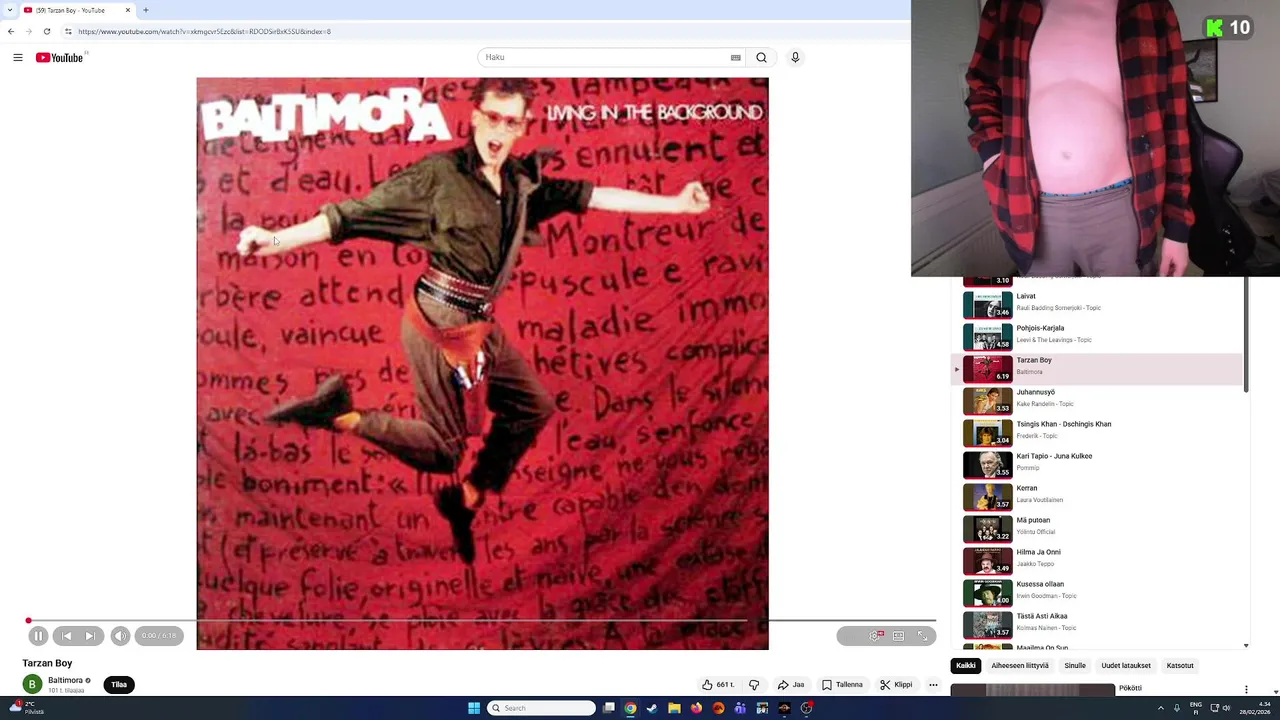Image resolution: width=1280 pixels, height=720 pixels.
Task: Open Firefox from the taskbar
Action: point(696,708)
